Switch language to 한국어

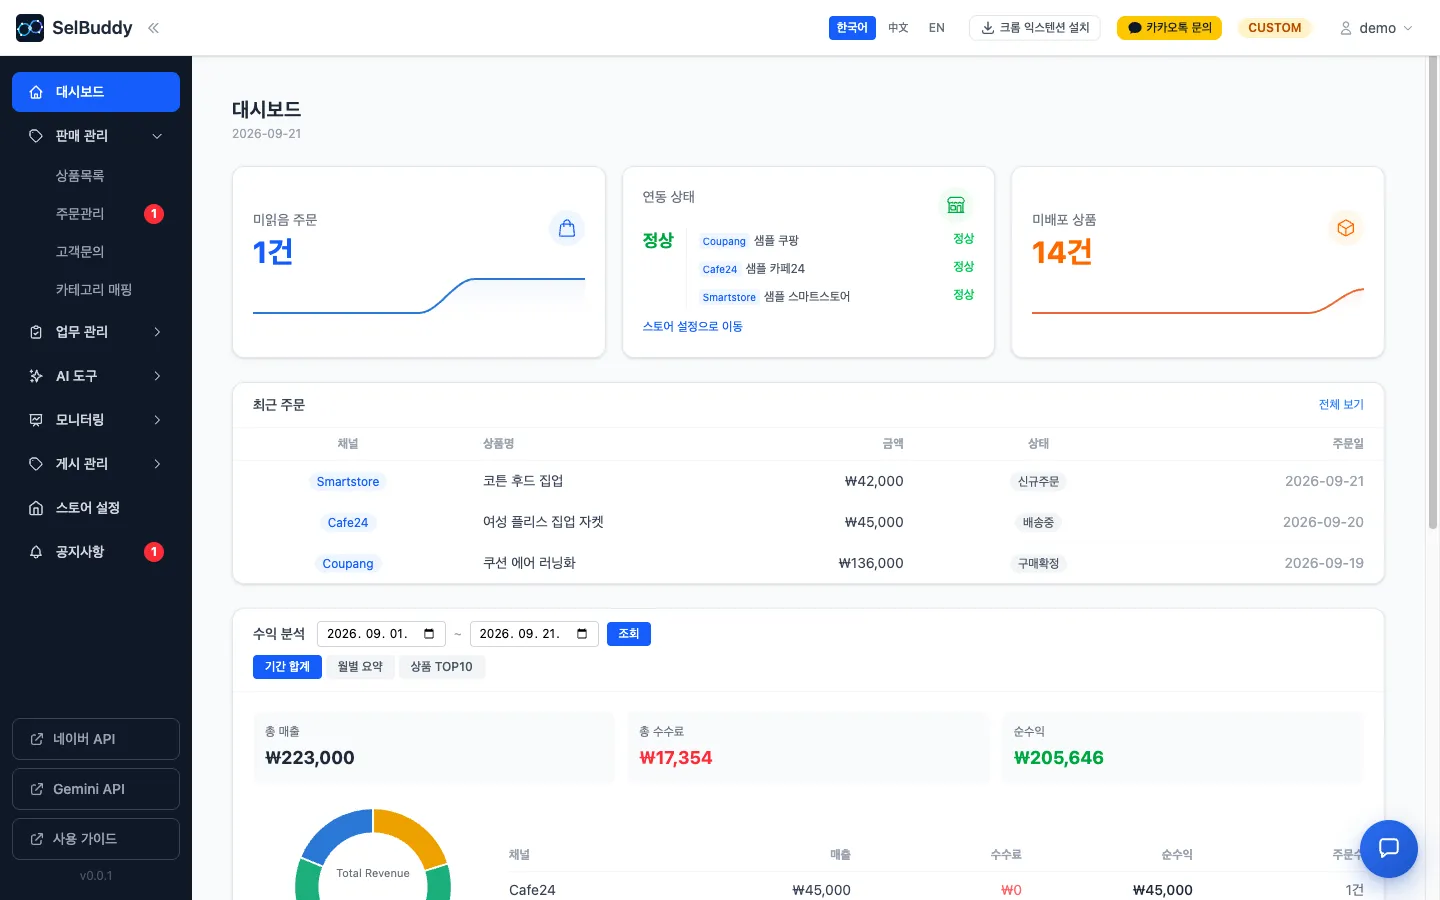(x=852, y=28)
